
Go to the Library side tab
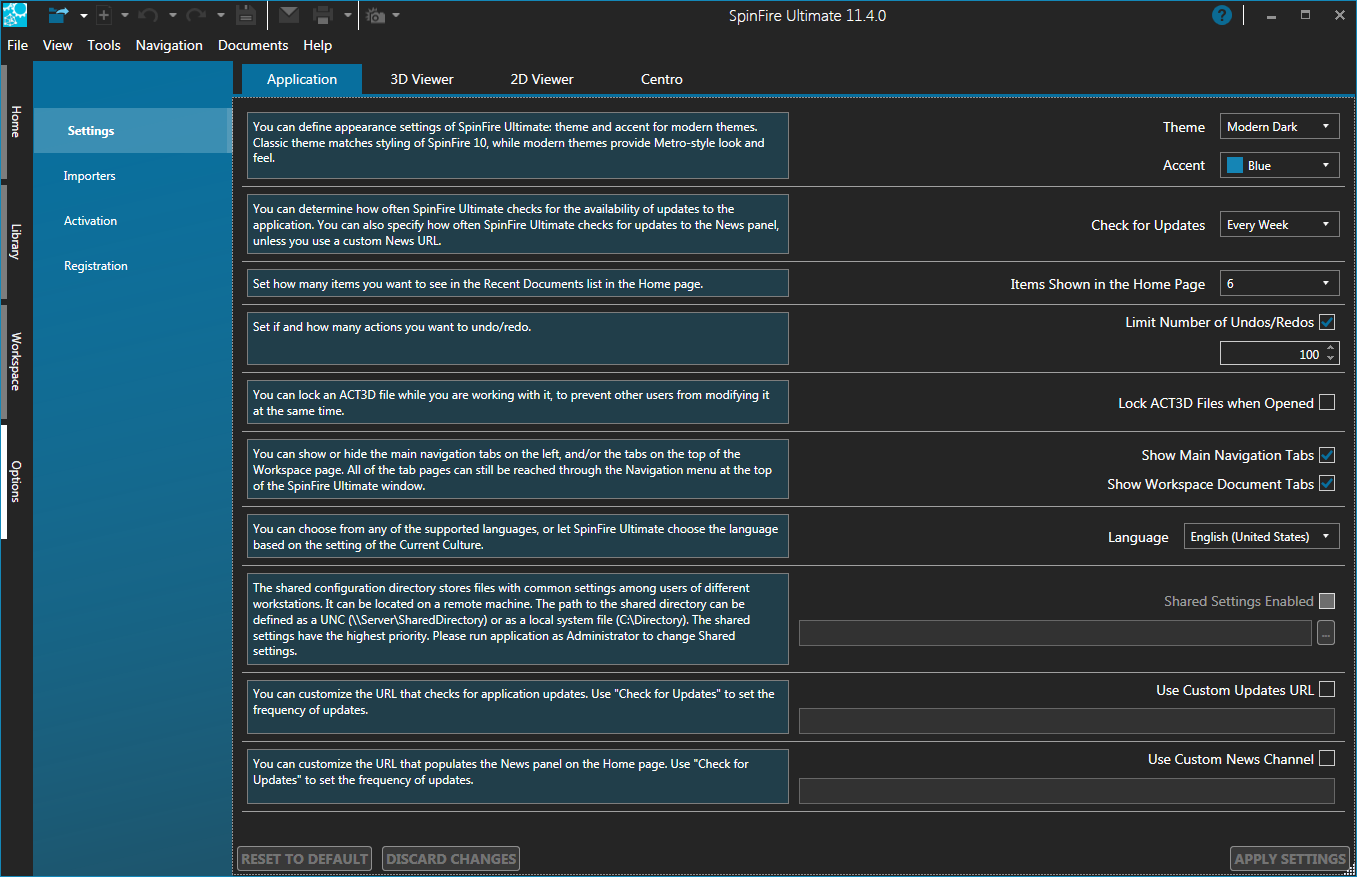(14, 241)
